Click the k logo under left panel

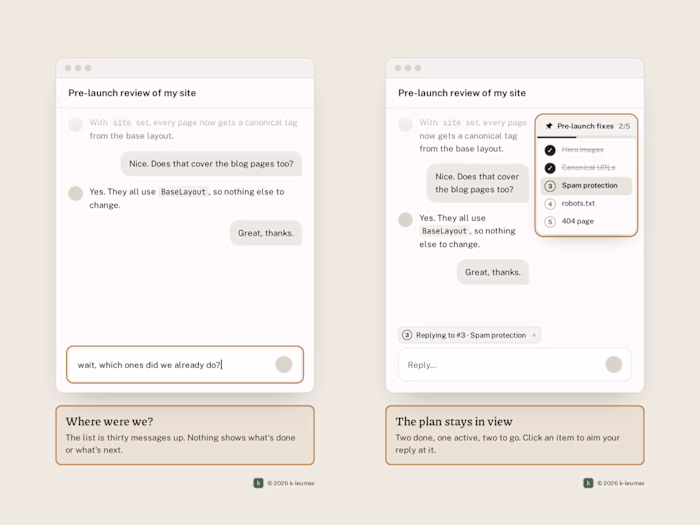pyautogui.click(x=258, y=483)
